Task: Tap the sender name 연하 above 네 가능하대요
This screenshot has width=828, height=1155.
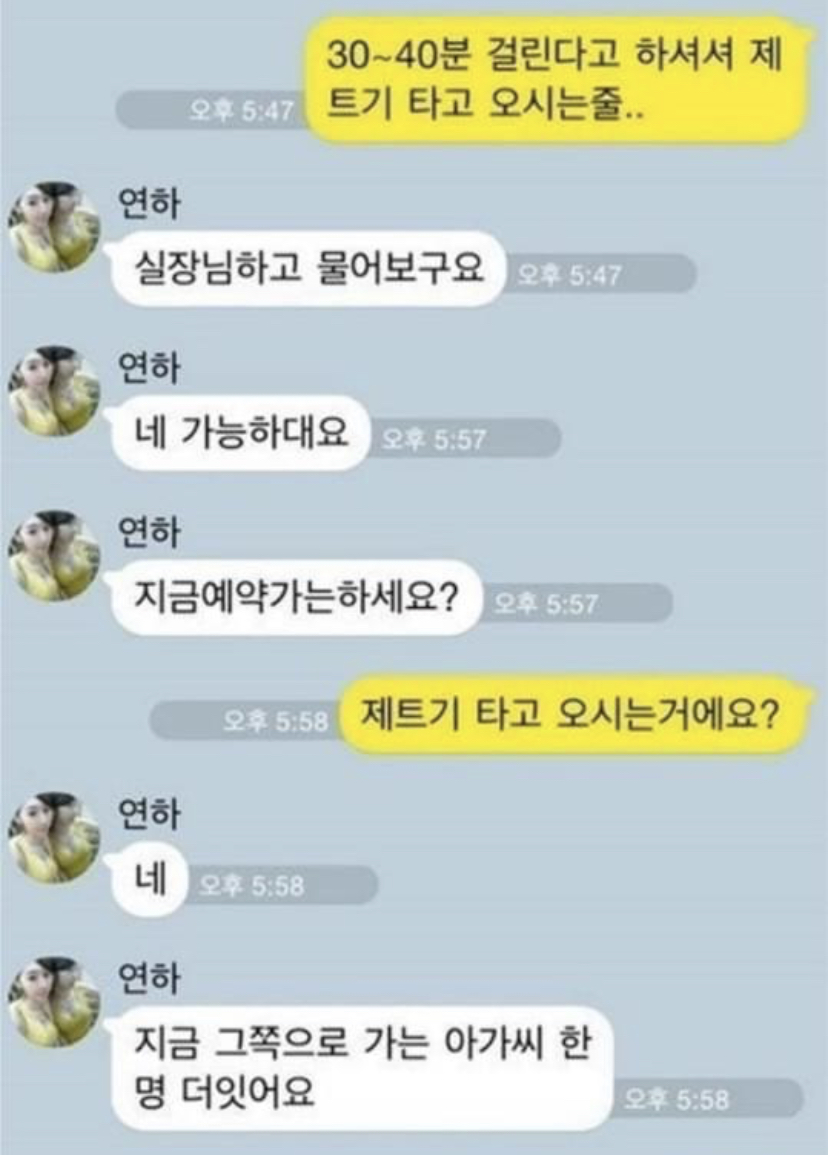Action: tap(149, 368)
